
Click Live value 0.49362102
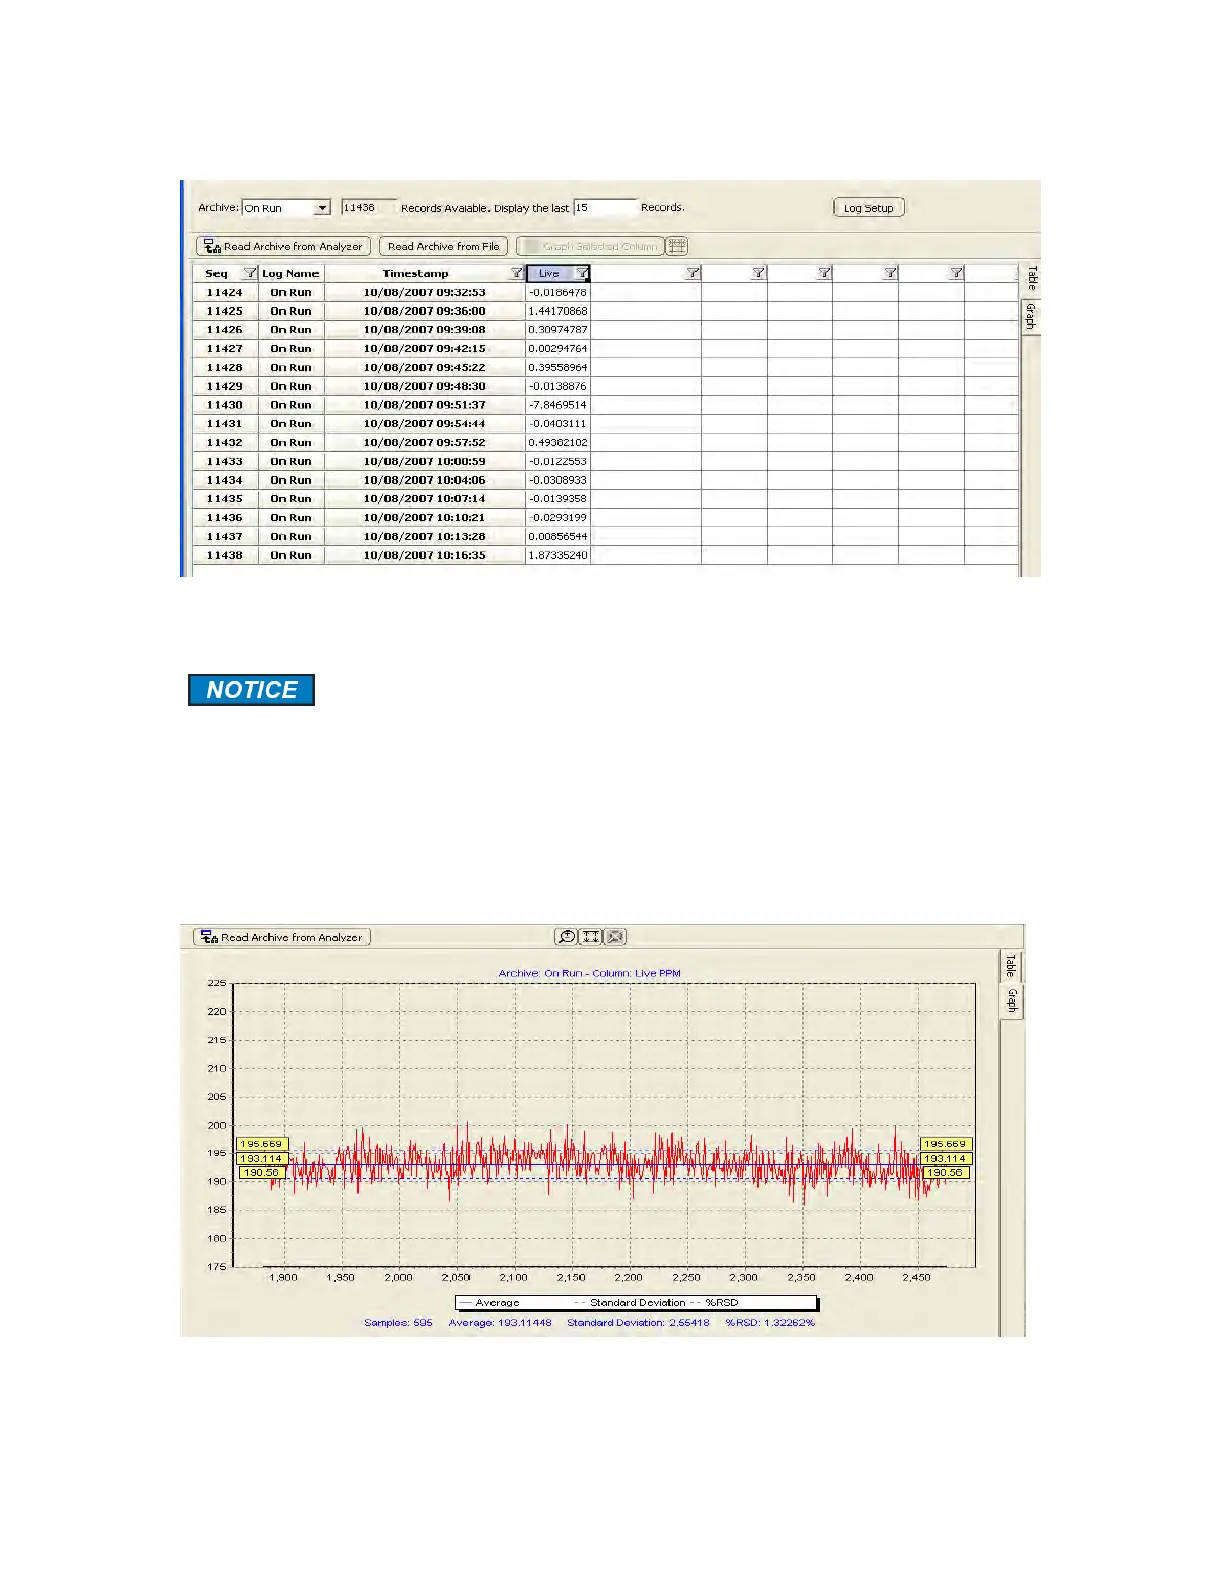coord(558,442)
